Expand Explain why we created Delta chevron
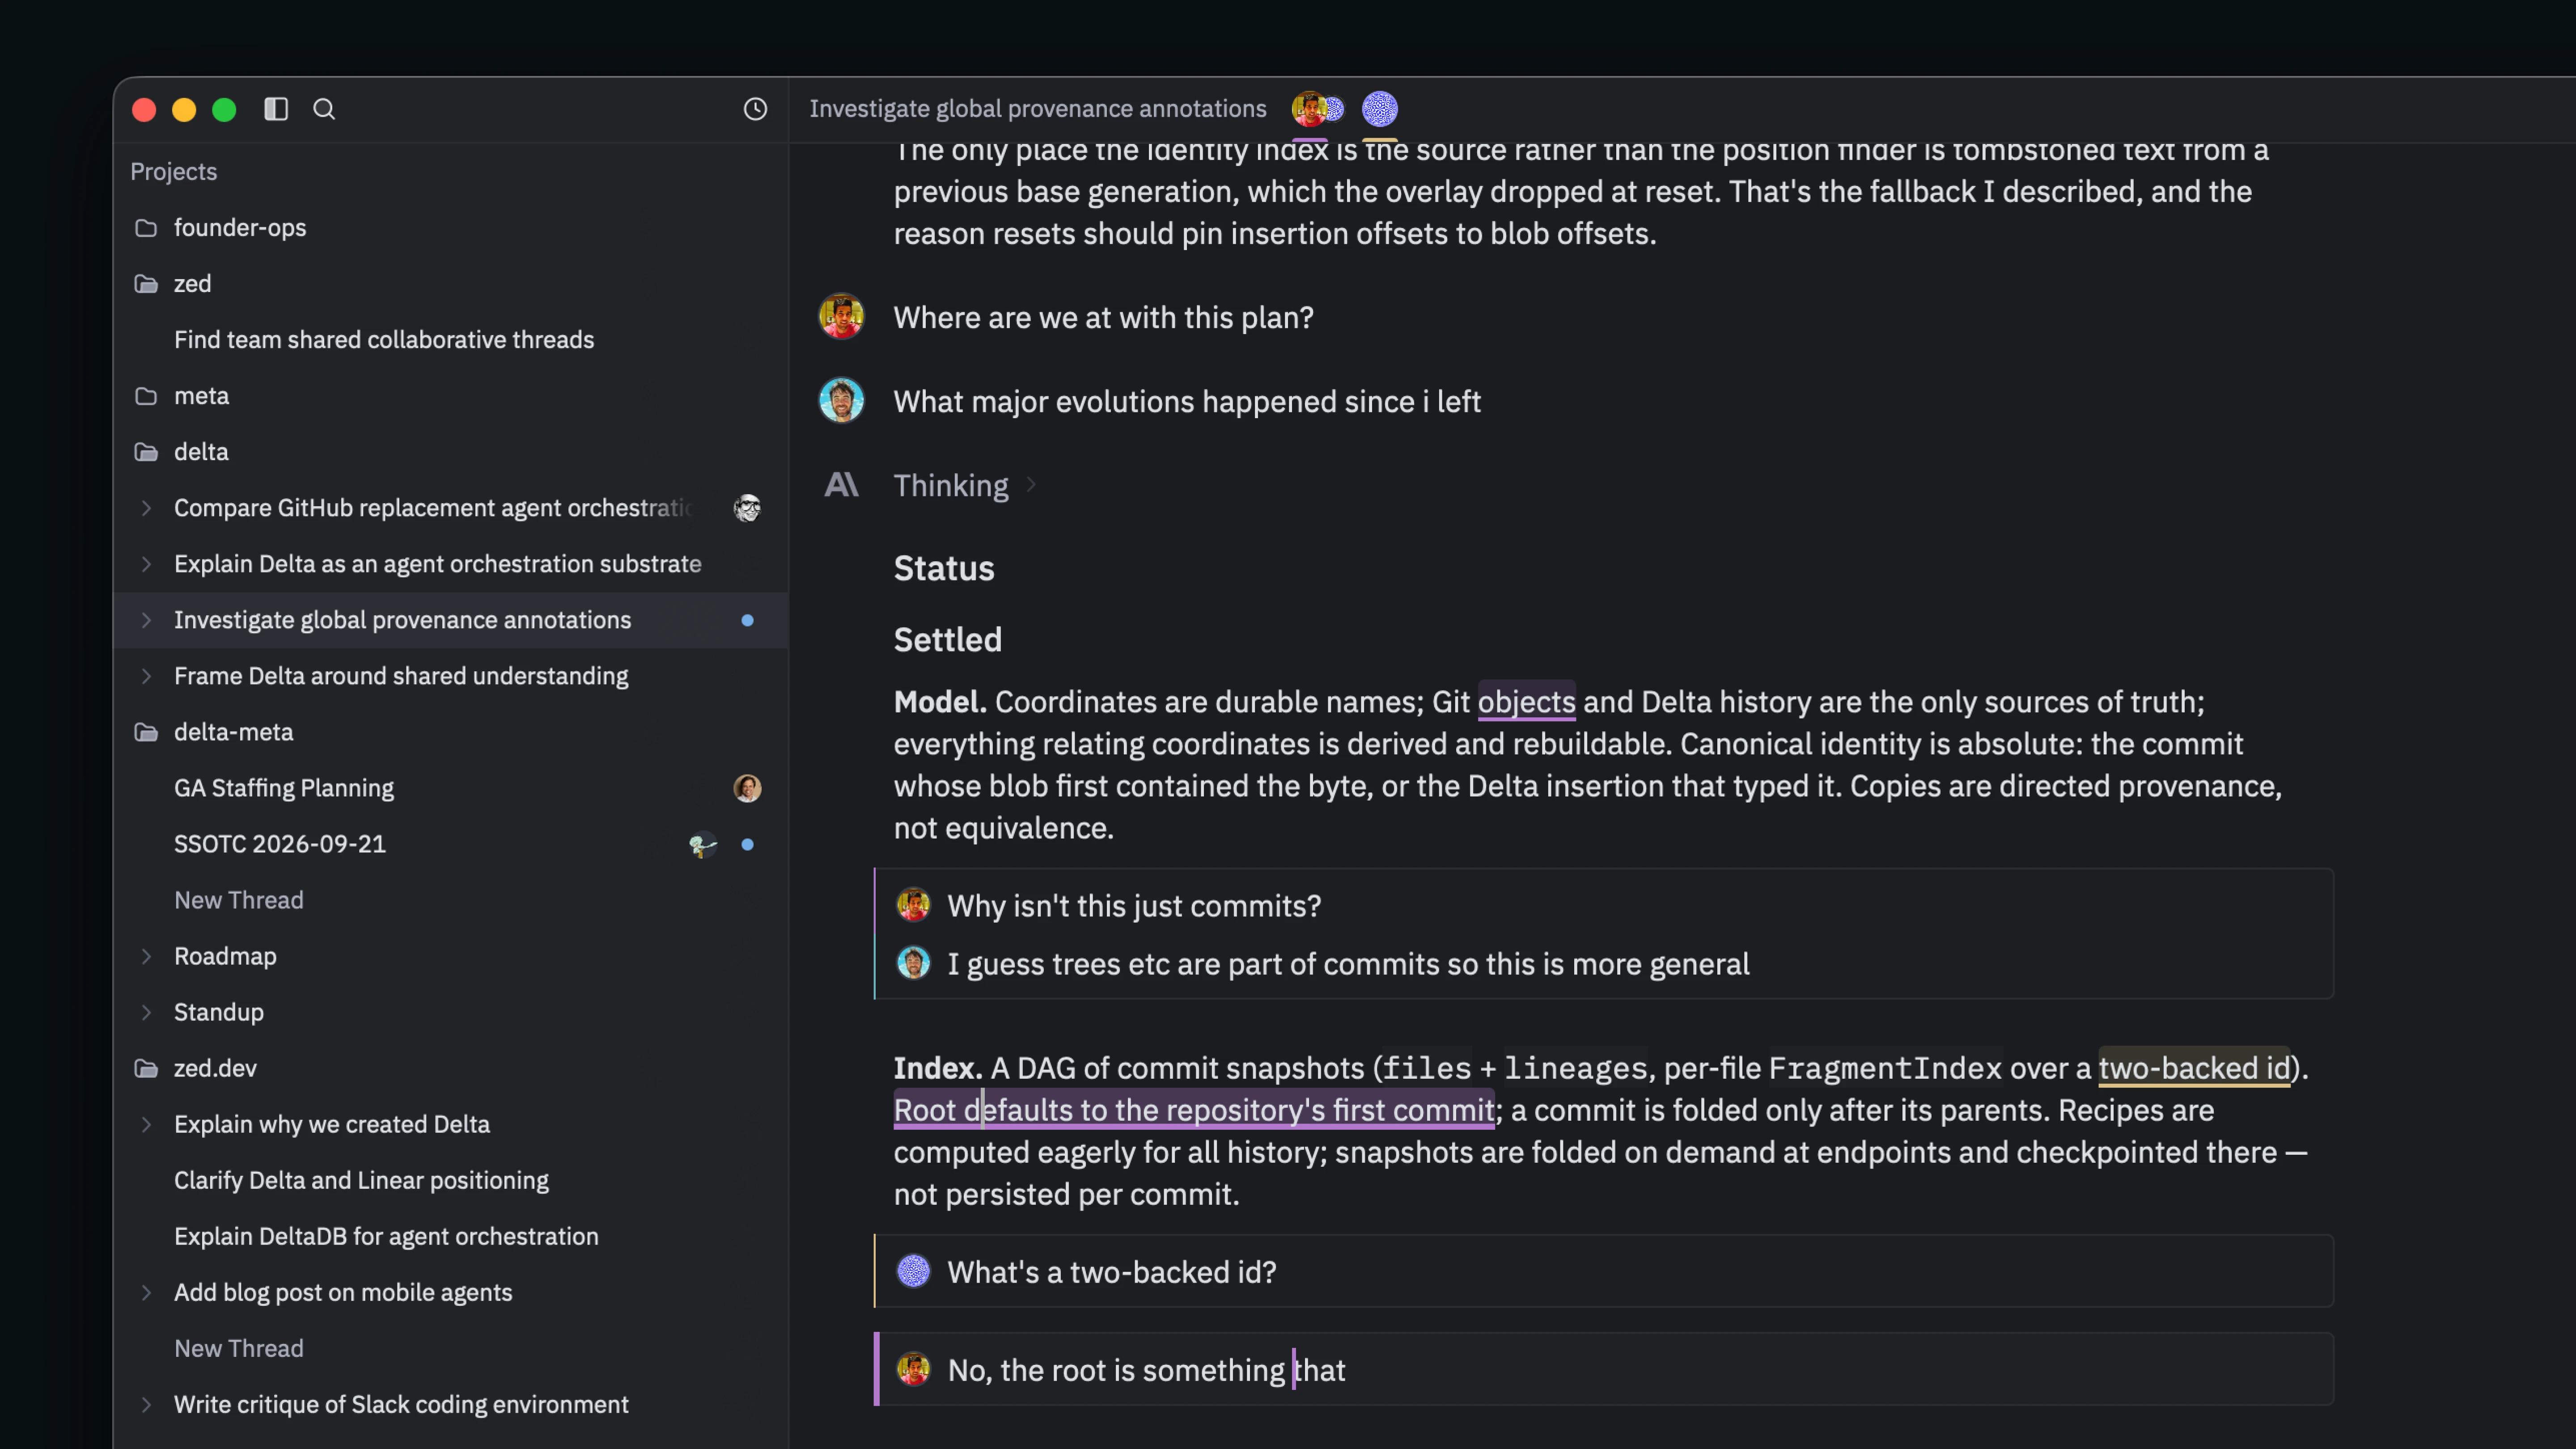The width and height of the screenshot is (2576, 1449). 146,1124
